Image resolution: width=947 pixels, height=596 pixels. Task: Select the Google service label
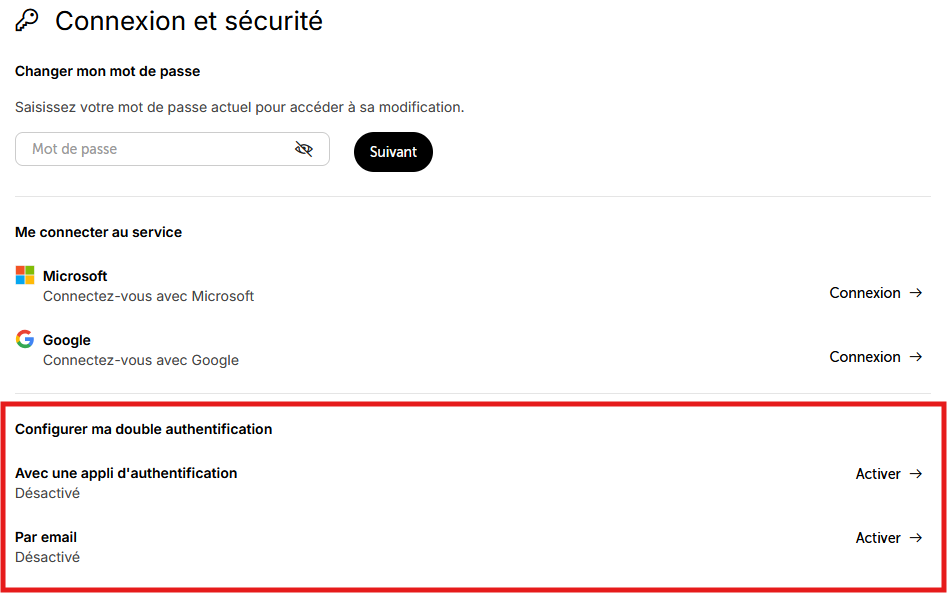pyautogui.click(x=66, y=340)
